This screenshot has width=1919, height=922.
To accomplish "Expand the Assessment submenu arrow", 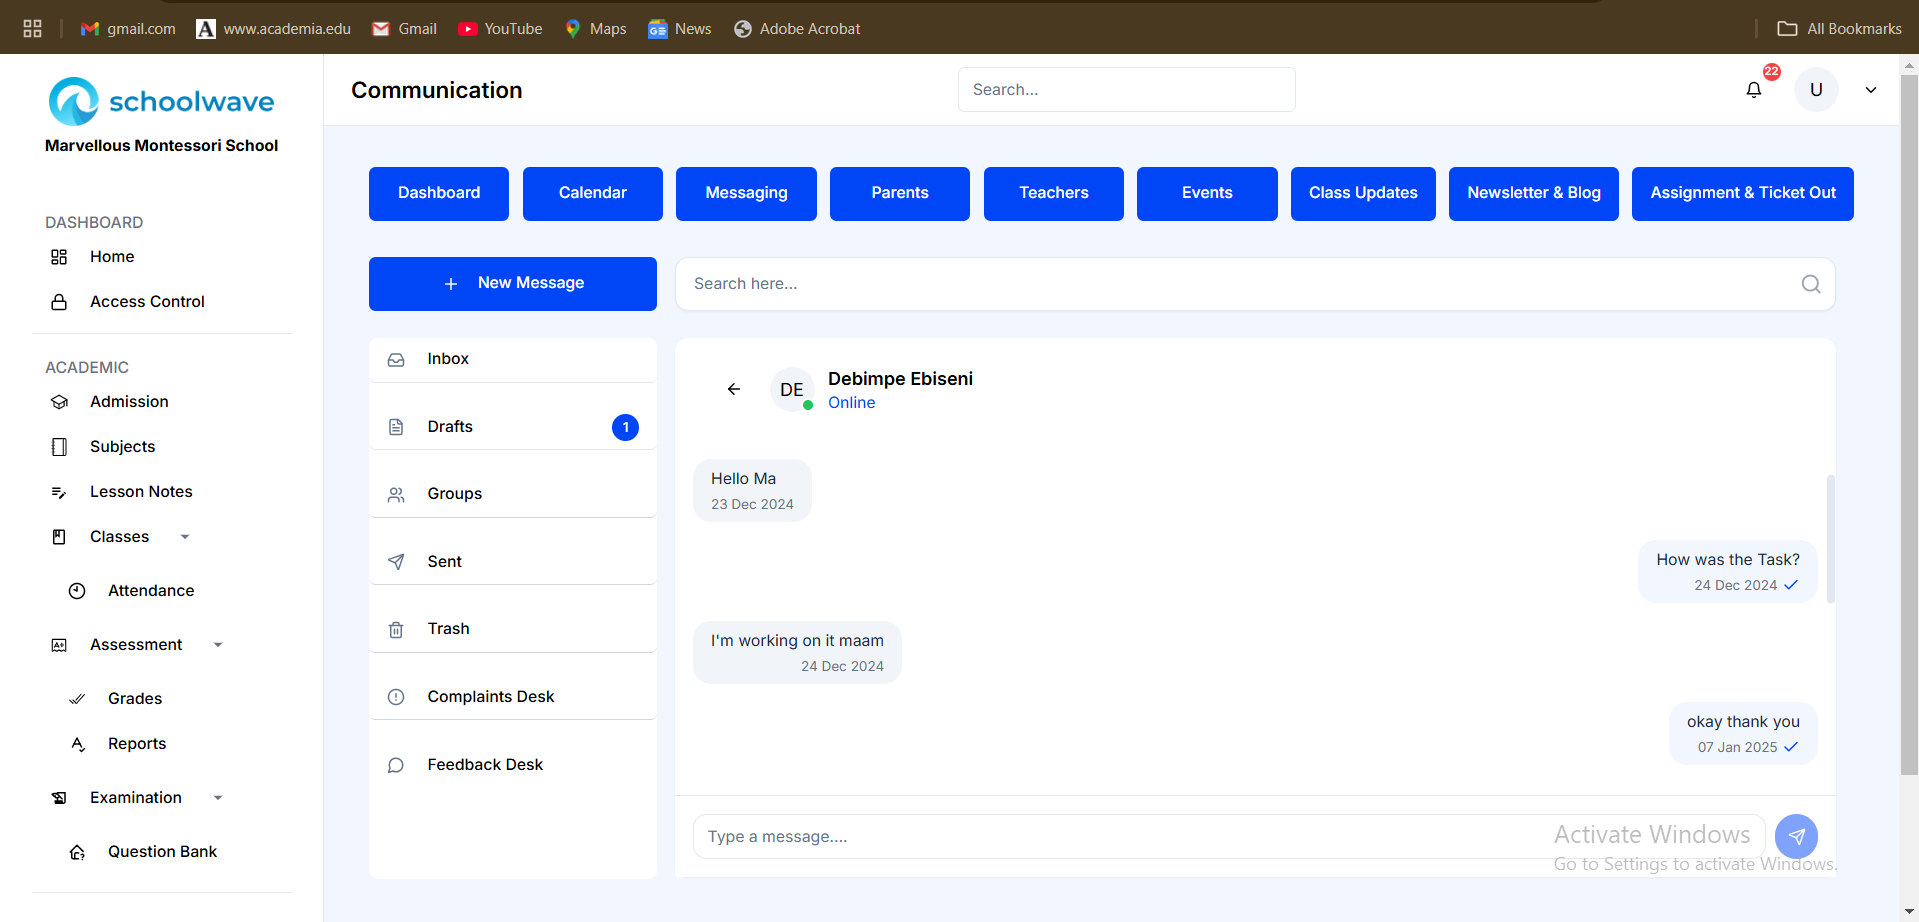I will [x=218, y=645].
